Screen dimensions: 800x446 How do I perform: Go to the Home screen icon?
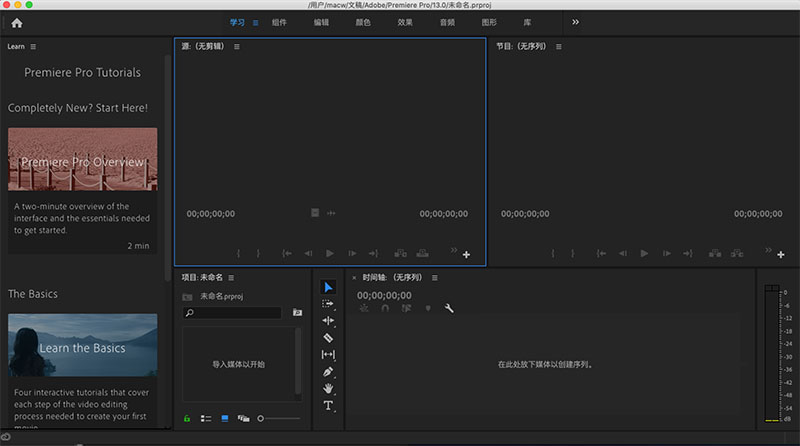pyautogui.click(x=17, y=23)
